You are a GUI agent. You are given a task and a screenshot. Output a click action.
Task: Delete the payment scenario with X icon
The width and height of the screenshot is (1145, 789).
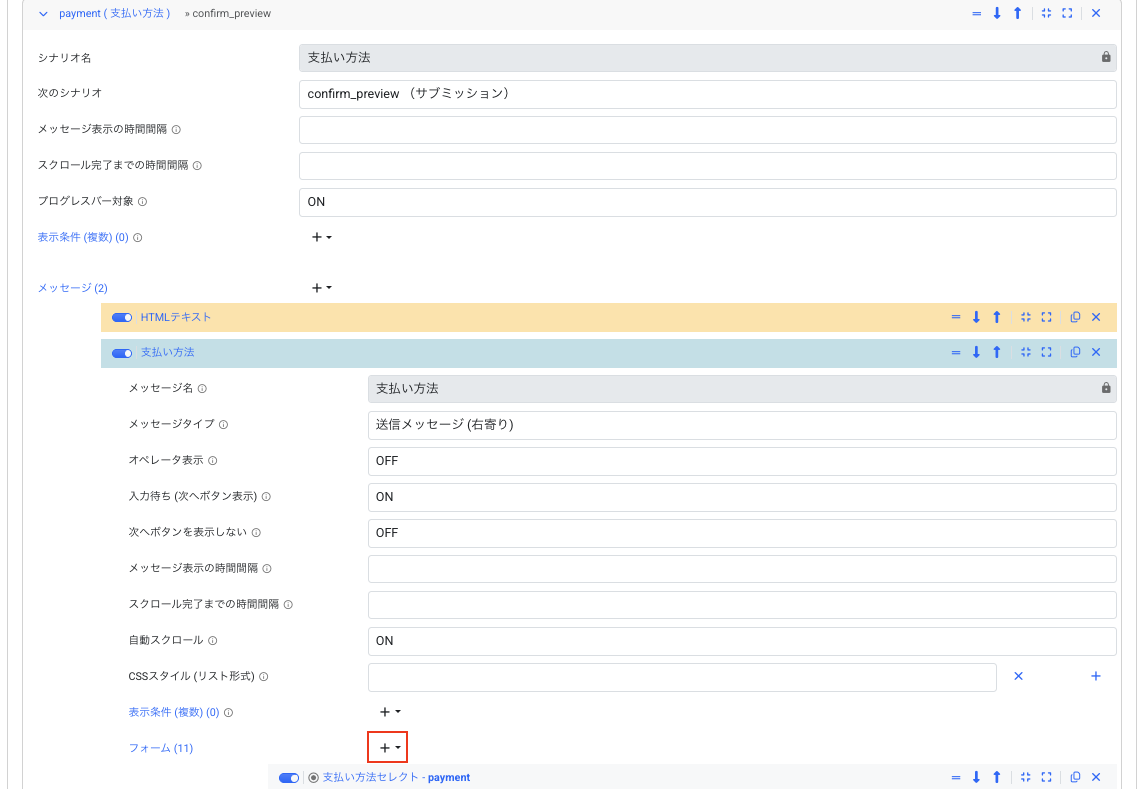1096,13
